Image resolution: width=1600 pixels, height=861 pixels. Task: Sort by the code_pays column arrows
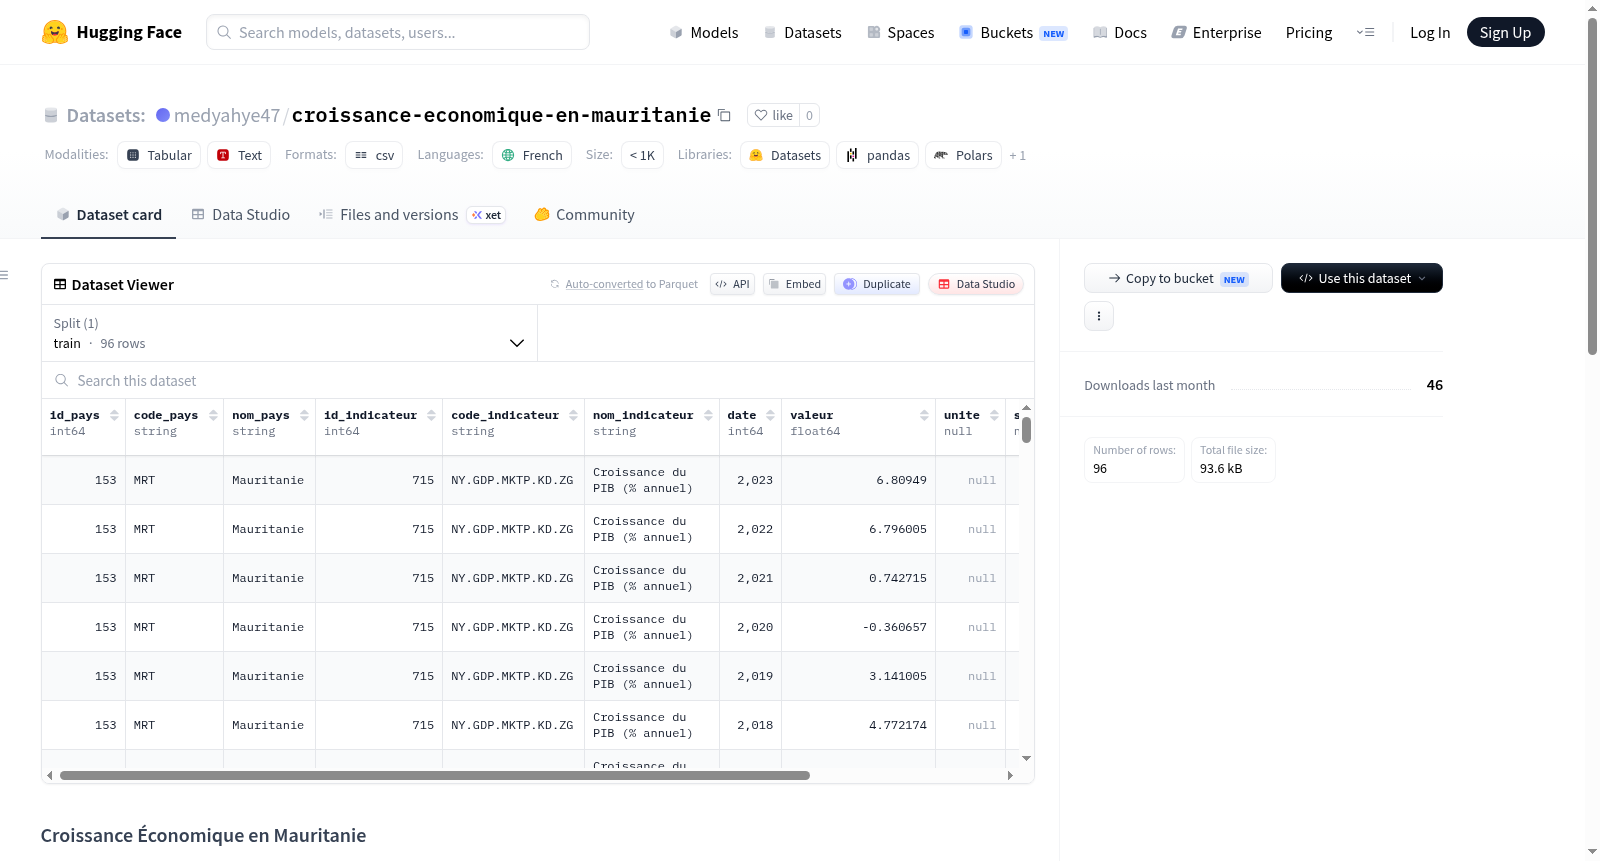[x=213, y=415]
